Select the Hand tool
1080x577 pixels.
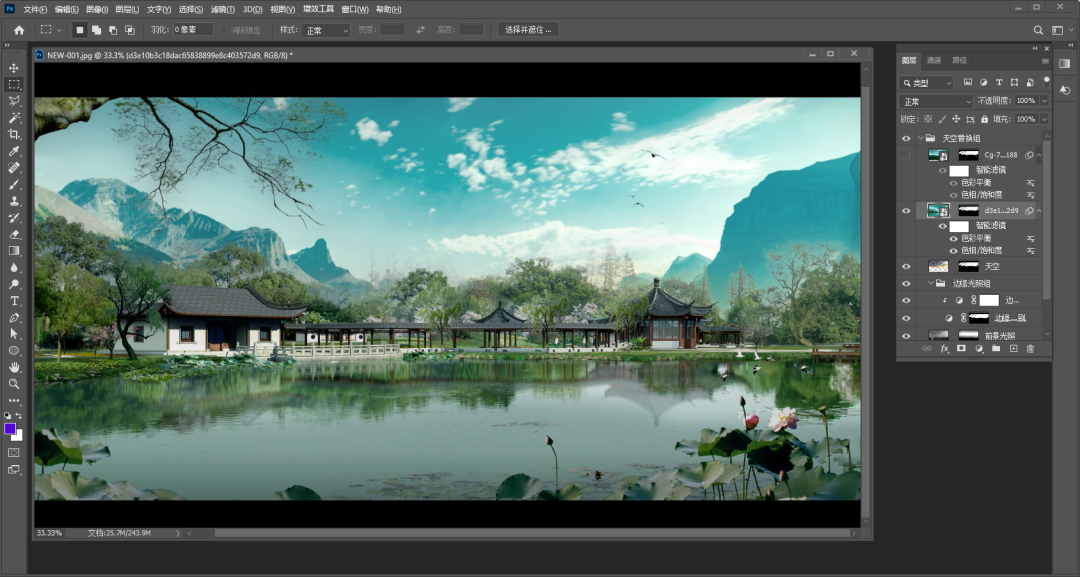tap(14, 367)
